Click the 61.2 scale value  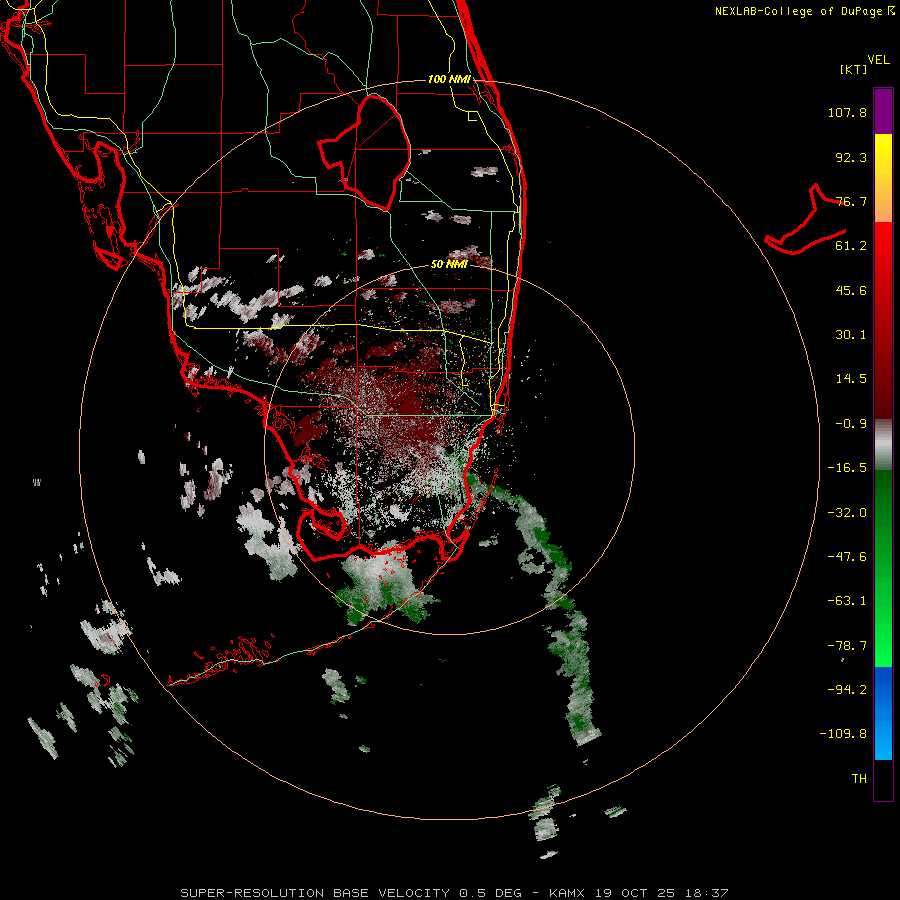(x=851, y=246)
